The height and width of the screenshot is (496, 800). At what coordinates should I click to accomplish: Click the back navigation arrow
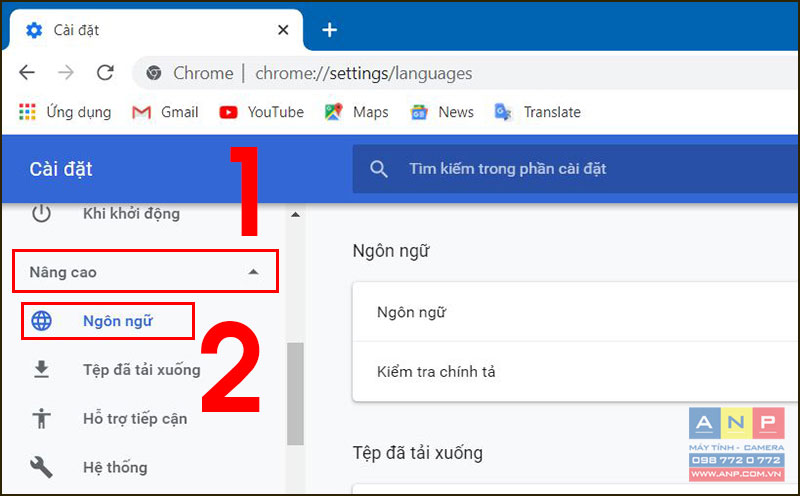point(27,73)
